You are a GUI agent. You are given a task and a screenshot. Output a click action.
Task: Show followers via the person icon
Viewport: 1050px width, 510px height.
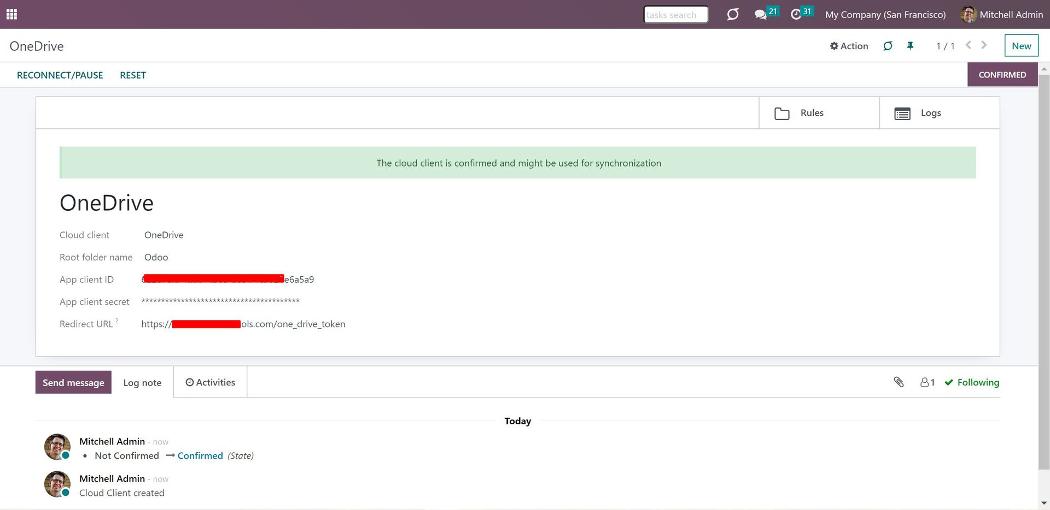pos(927,383)
